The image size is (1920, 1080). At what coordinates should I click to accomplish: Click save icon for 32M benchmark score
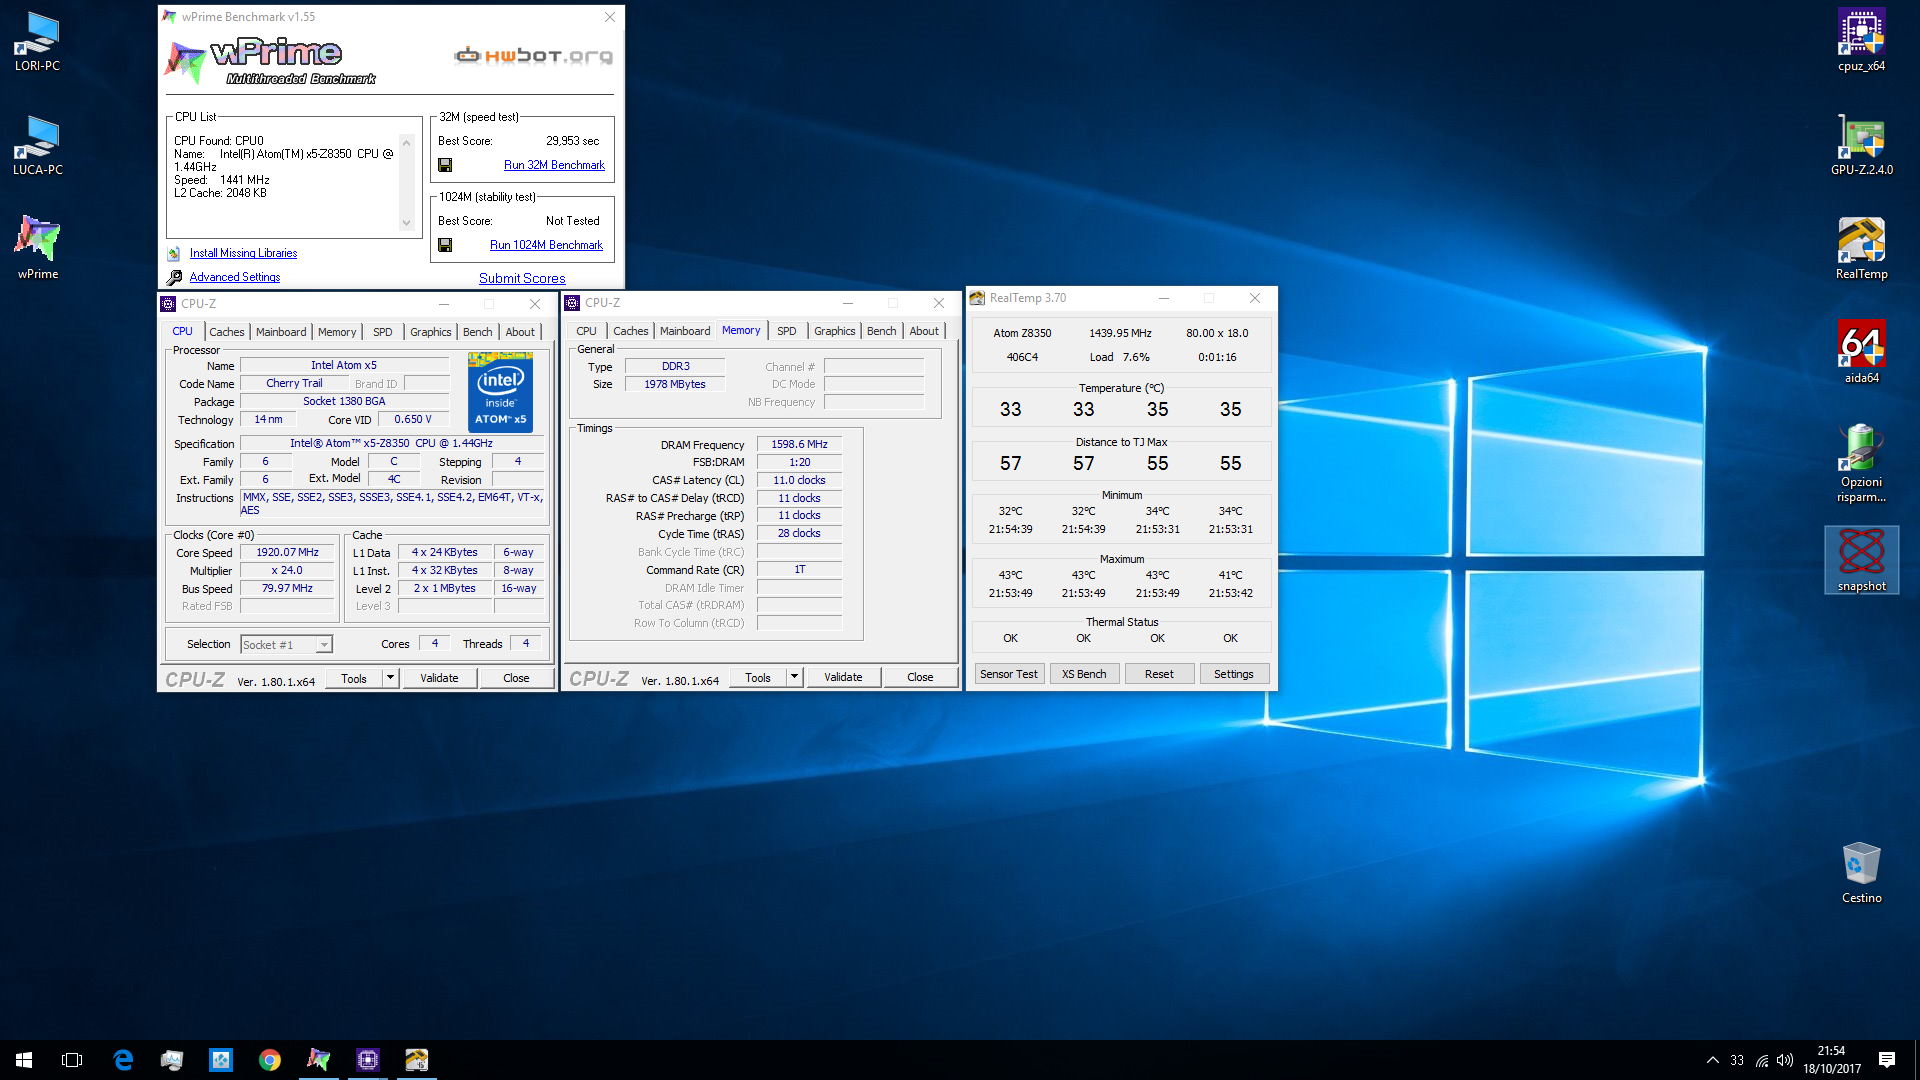point(445,165)
